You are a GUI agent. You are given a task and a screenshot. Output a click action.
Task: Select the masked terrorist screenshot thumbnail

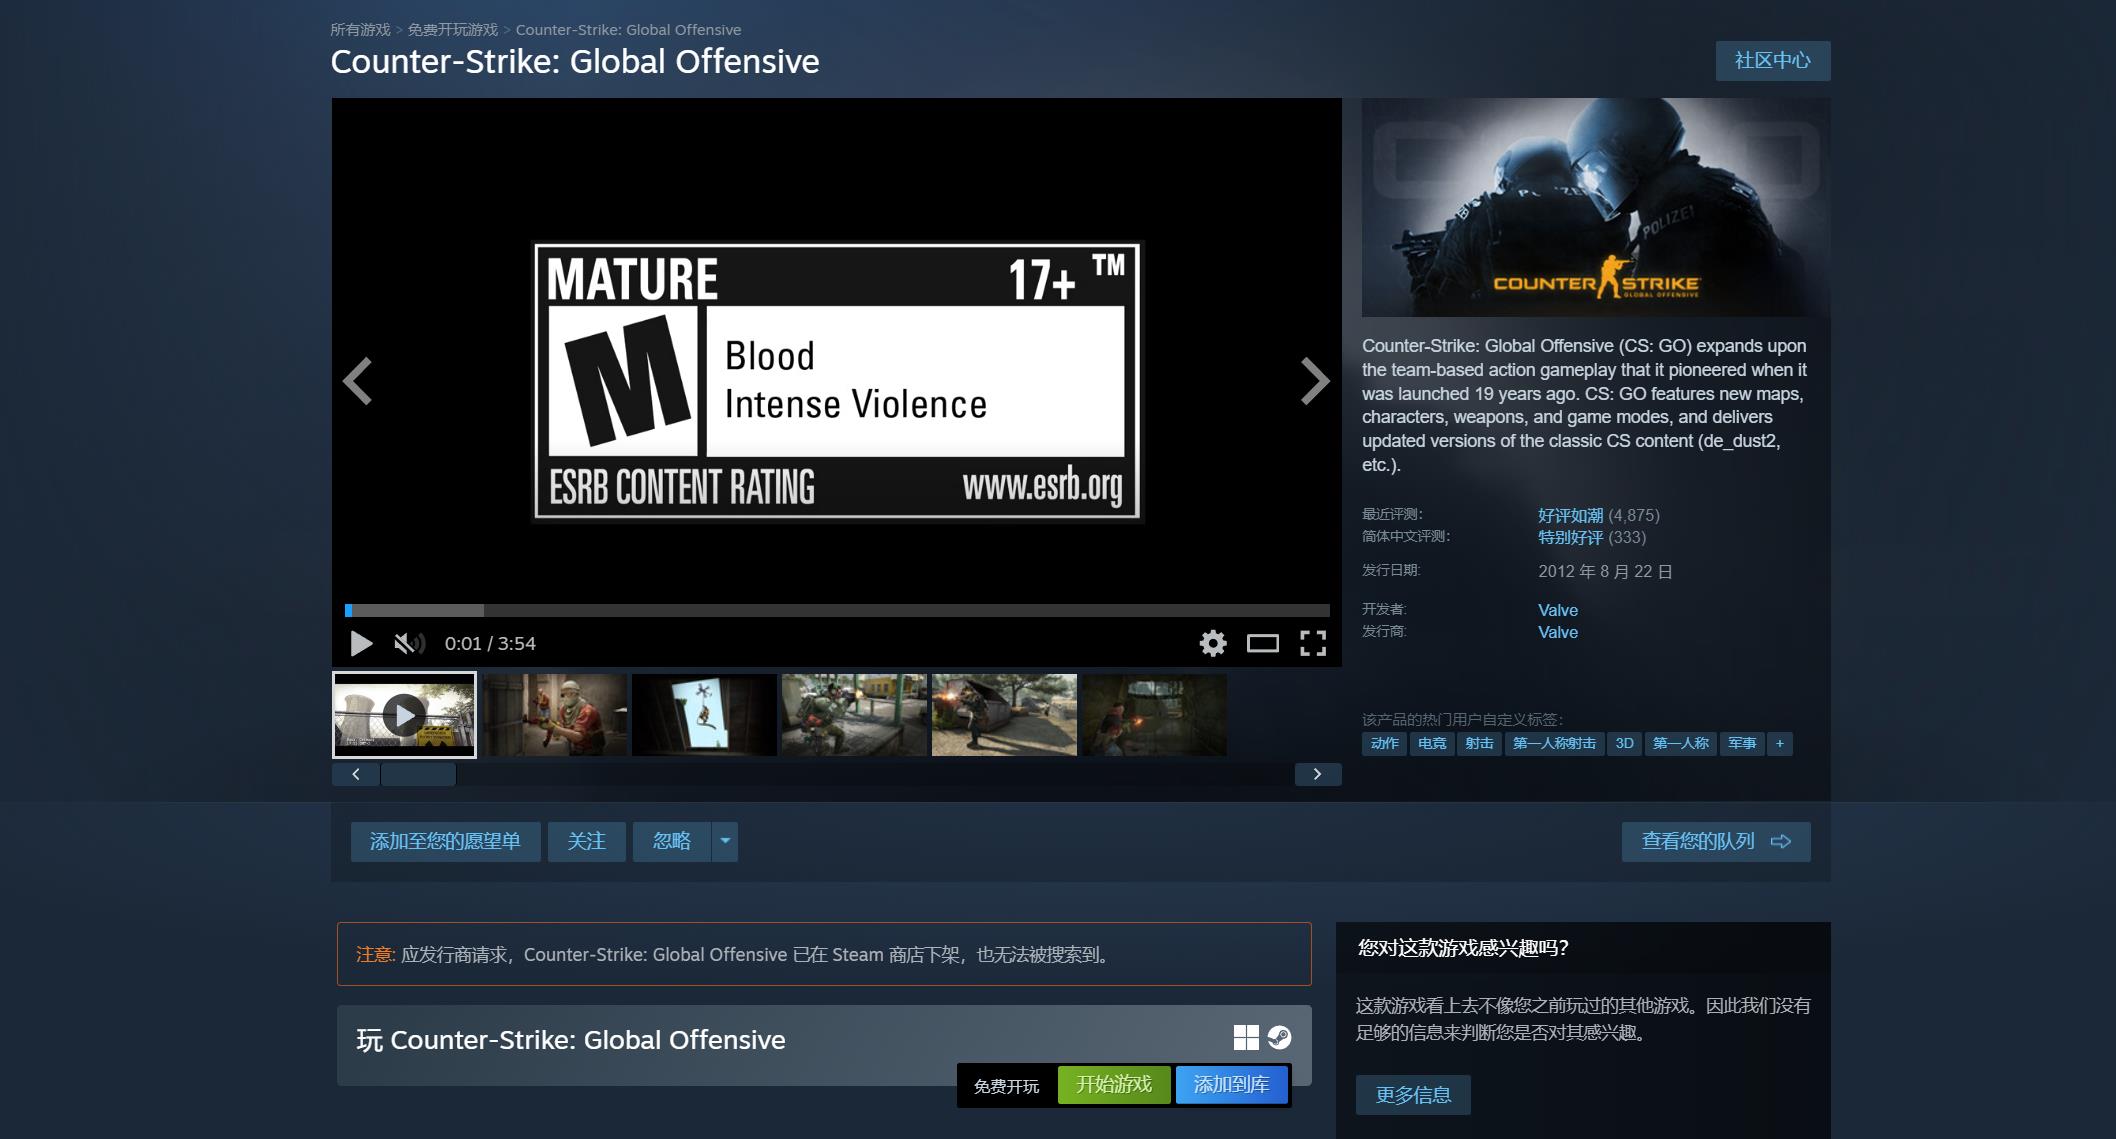click(554, 715)
